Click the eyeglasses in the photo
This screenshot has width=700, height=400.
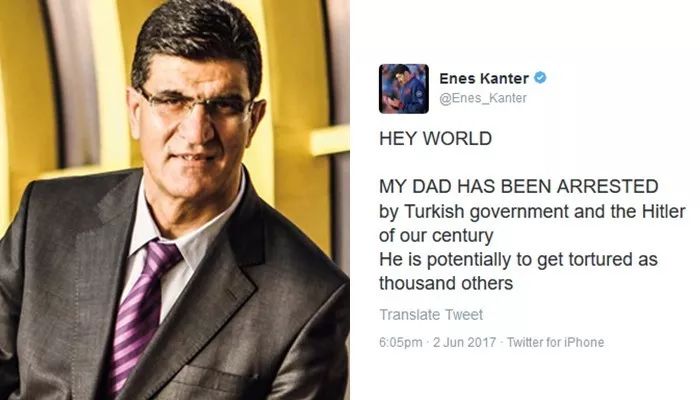tap(196, 106)
